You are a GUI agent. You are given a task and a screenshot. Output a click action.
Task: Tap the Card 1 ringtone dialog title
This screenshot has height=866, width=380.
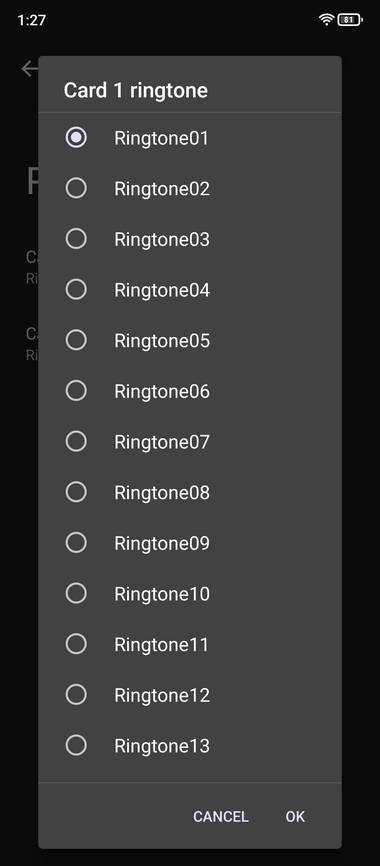click(x=136, y=90)
